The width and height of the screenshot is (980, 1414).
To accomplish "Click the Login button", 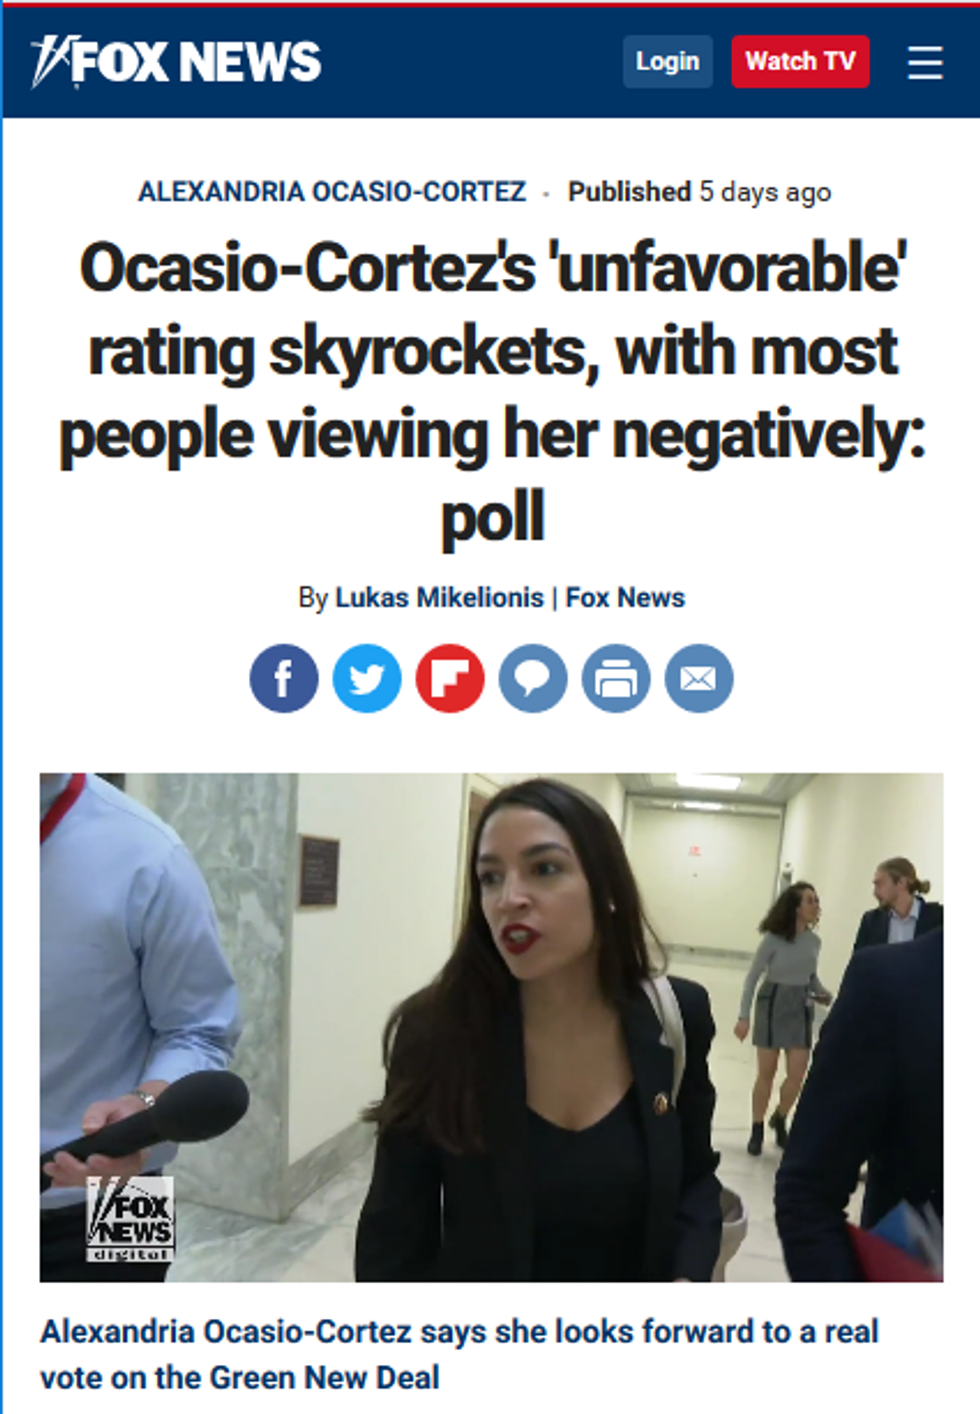I will 668,62.
